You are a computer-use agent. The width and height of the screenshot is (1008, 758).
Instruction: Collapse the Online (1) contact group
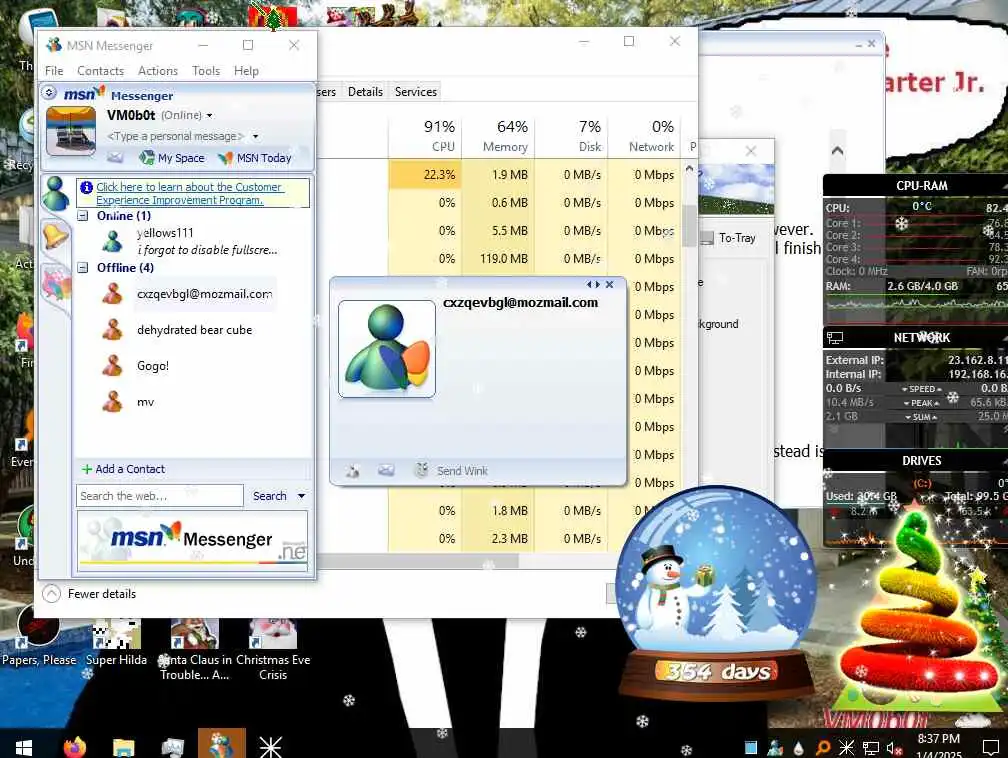(83, 216)
